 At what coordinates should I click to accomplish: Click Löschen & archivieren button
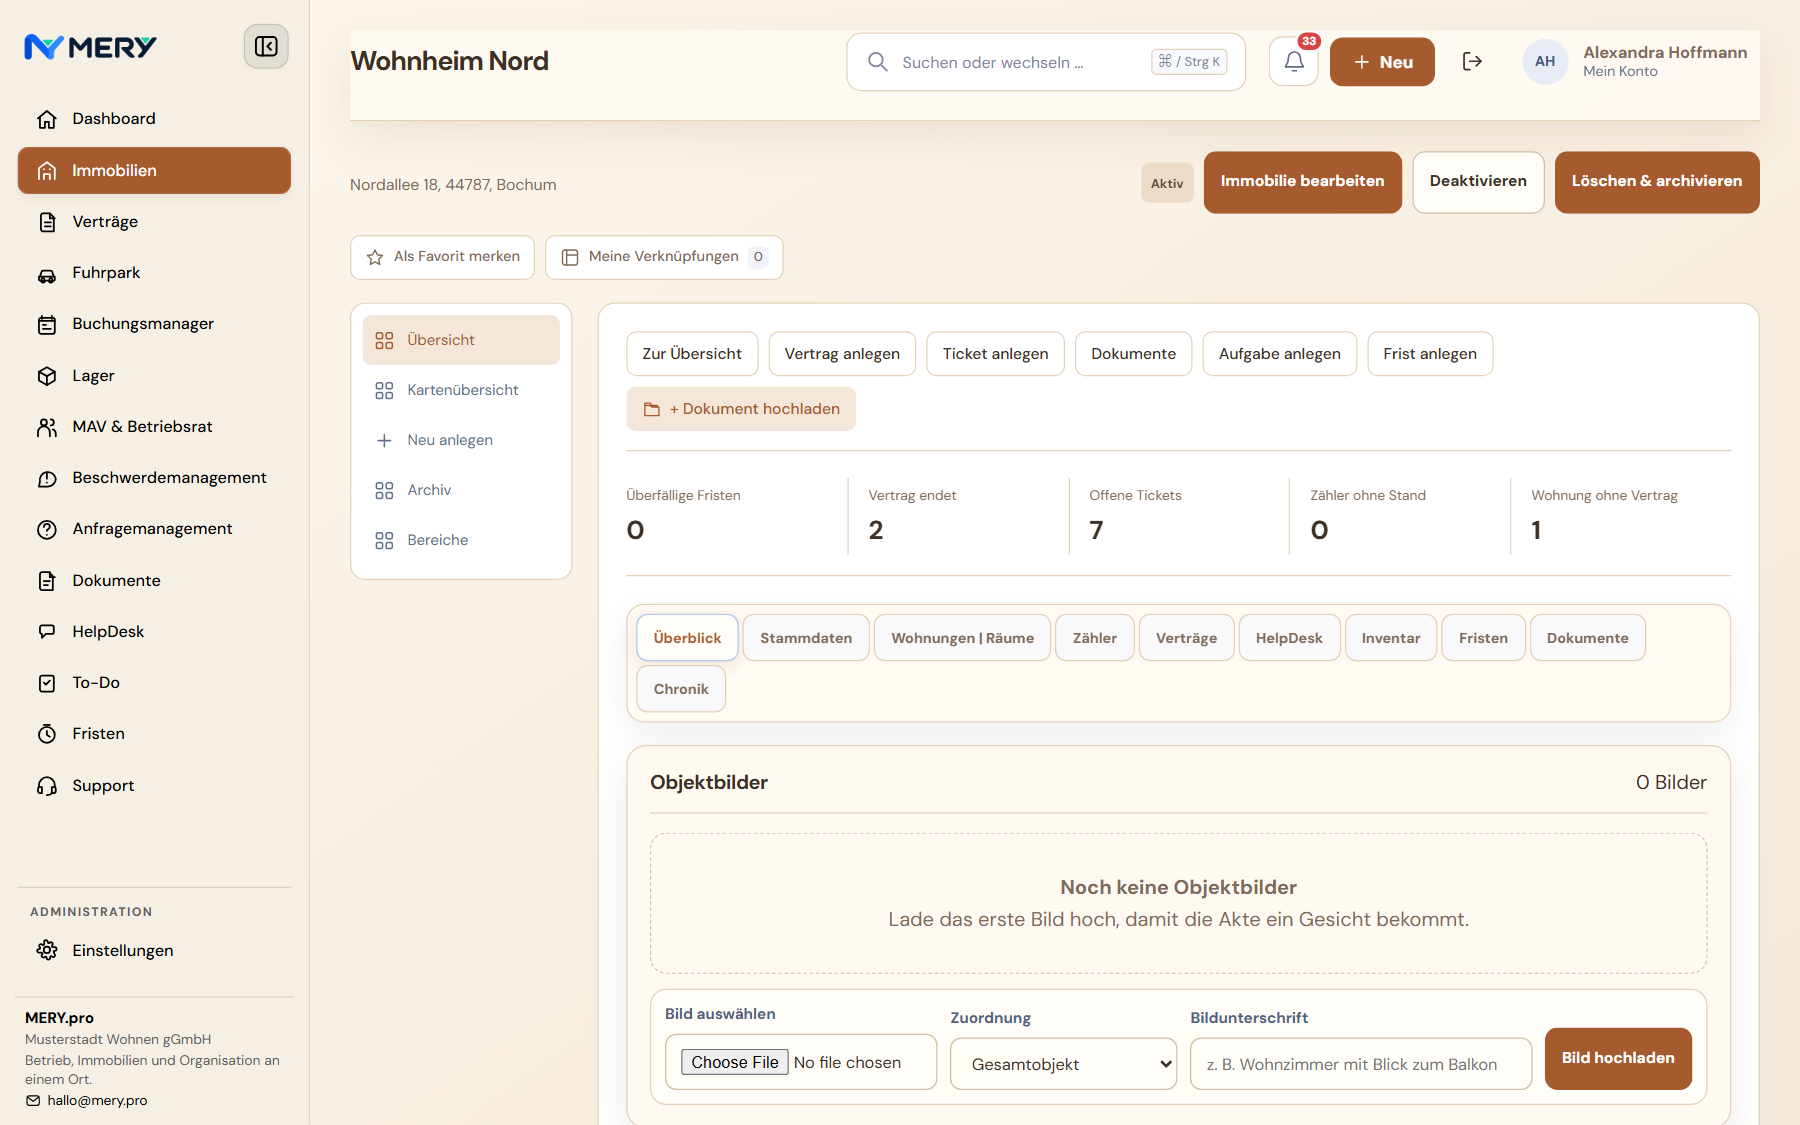[x=1657, y=182]
